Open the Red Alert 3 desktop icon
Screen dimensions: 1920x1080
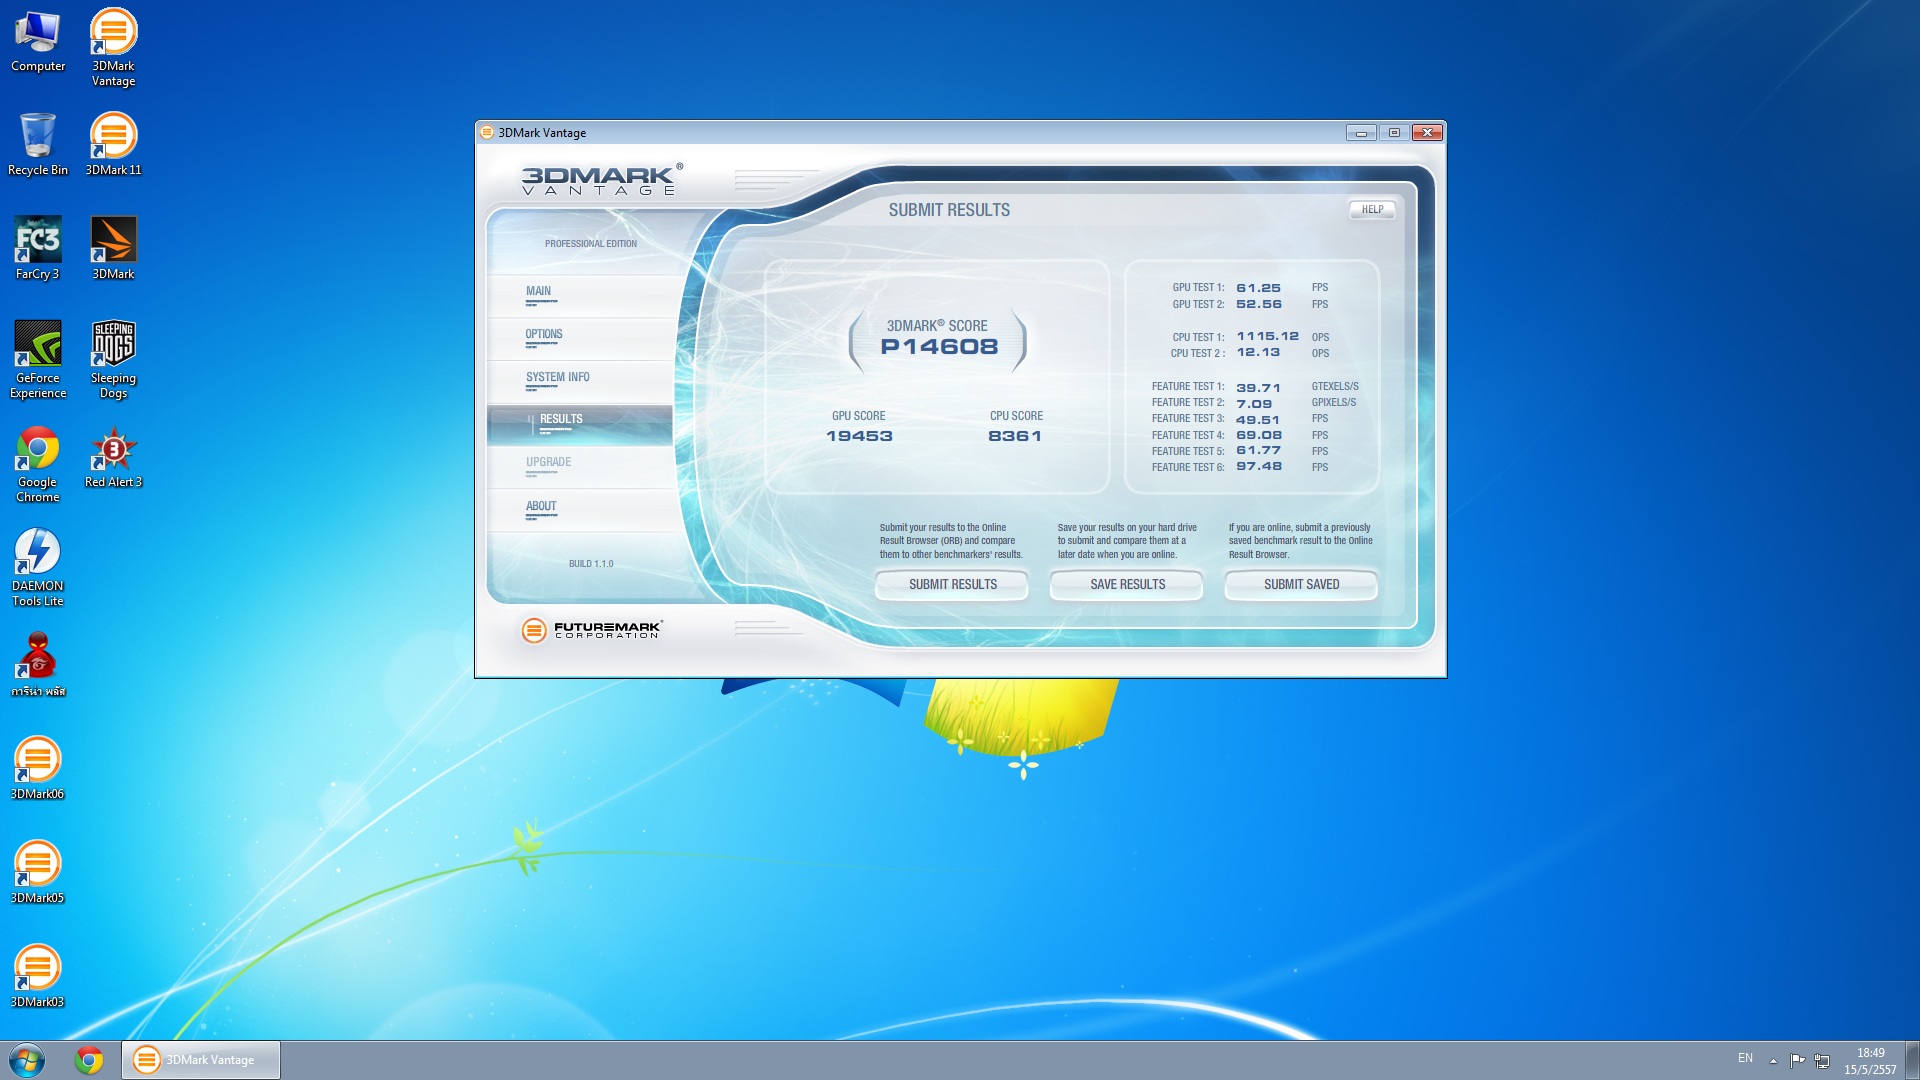113,450
